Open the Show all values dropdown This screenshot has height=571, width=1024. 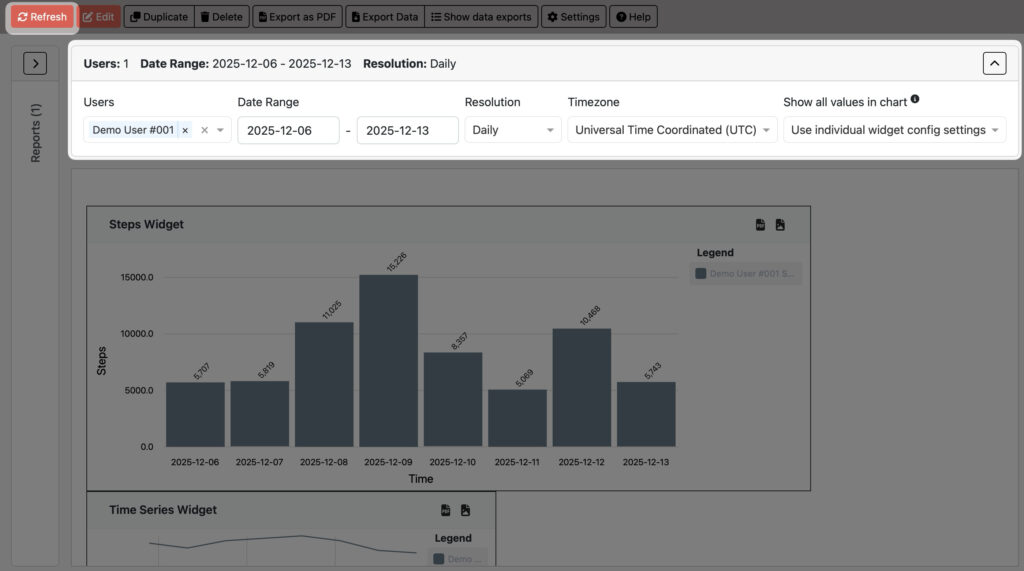pyautogui.click(x=894, y=130)
